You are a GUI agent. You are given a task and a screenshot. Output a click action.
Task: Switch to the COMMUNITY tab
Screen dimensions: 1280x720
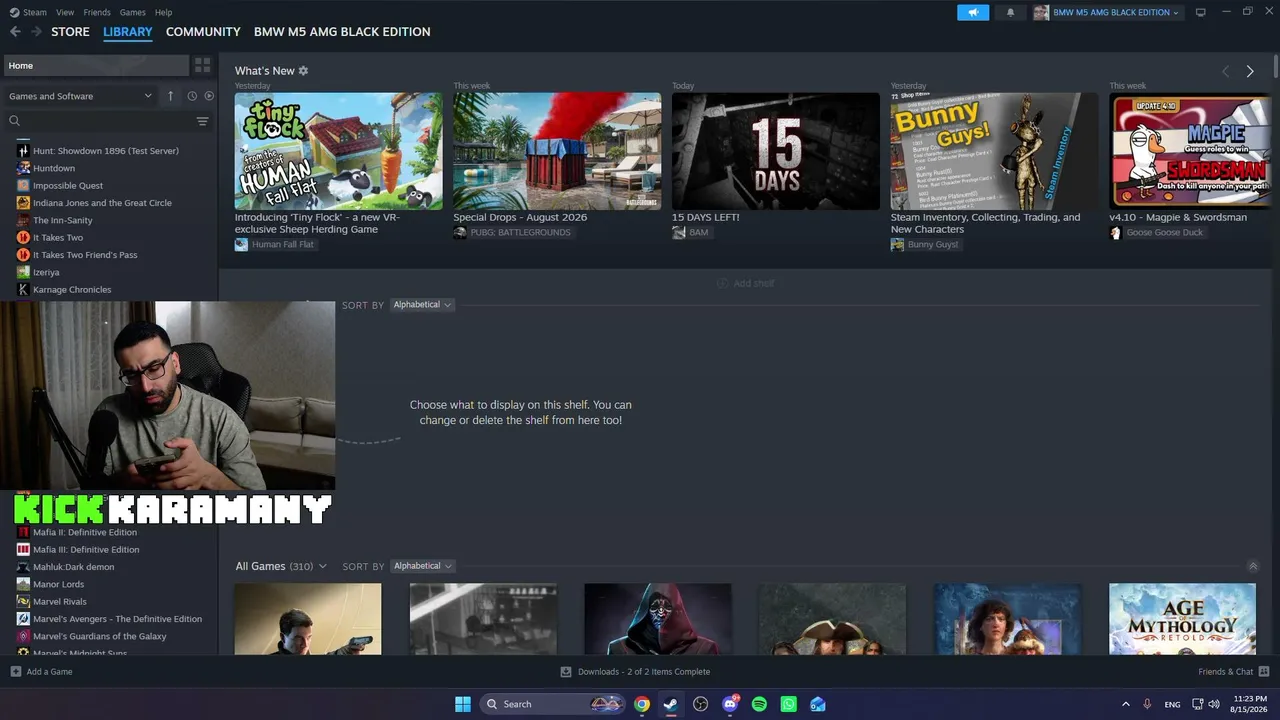pos(203,32)
